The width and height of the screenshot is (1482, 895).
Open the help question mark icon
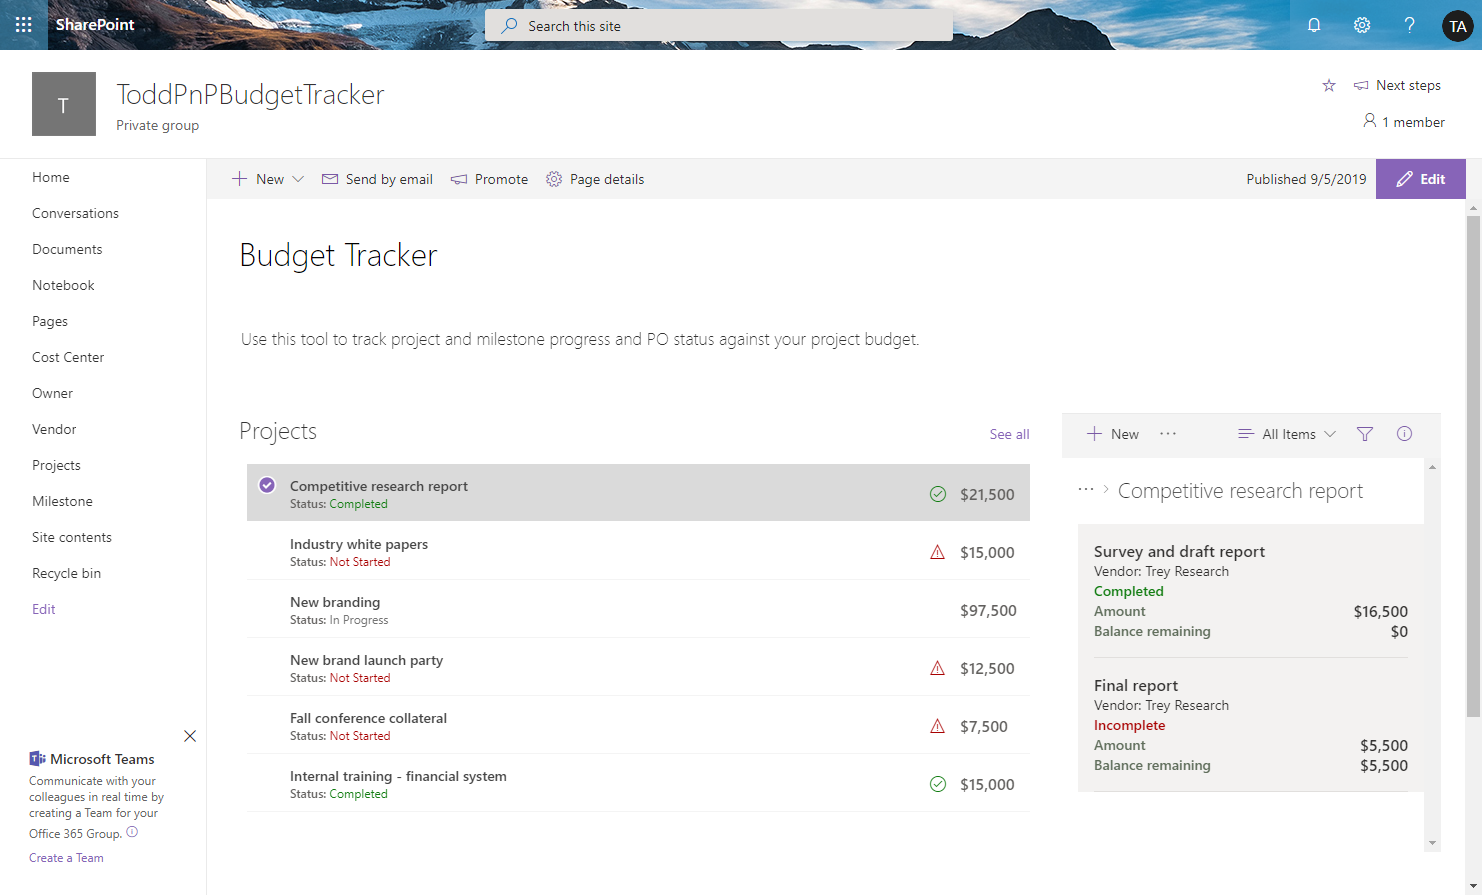tap(1410, 25)
